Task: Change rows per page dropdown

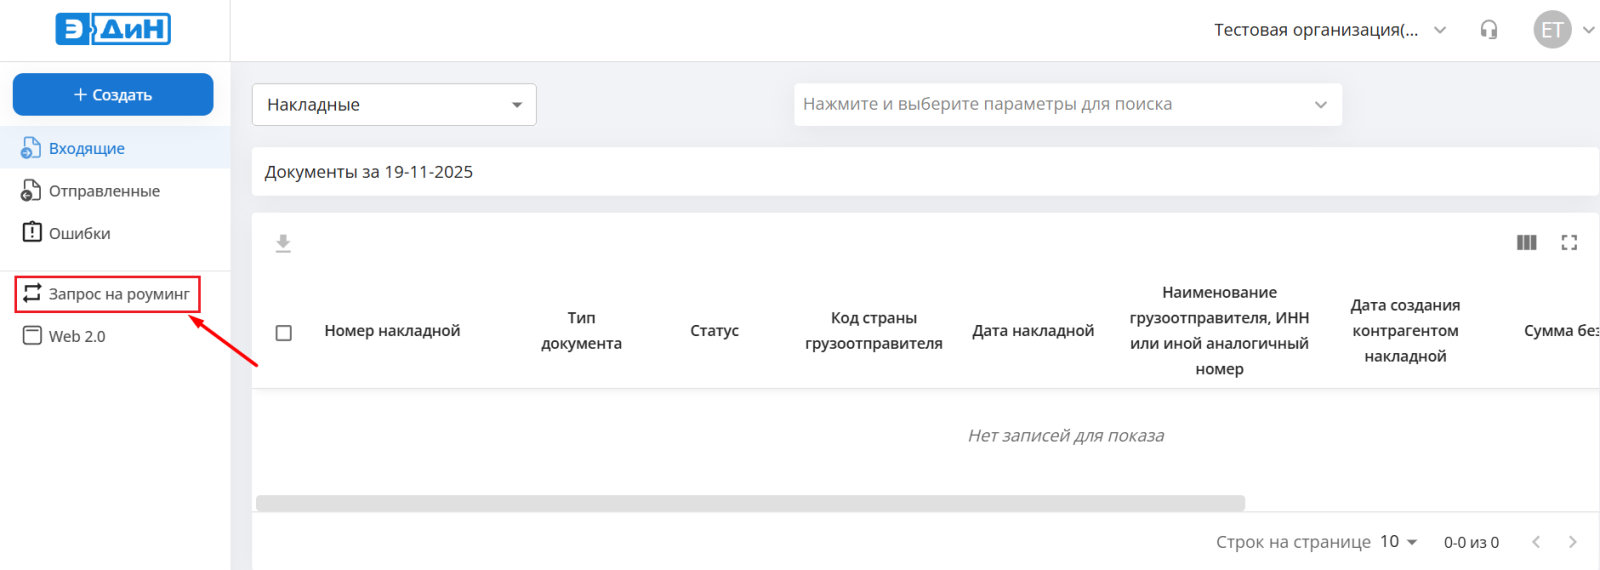Action: 1399,542
